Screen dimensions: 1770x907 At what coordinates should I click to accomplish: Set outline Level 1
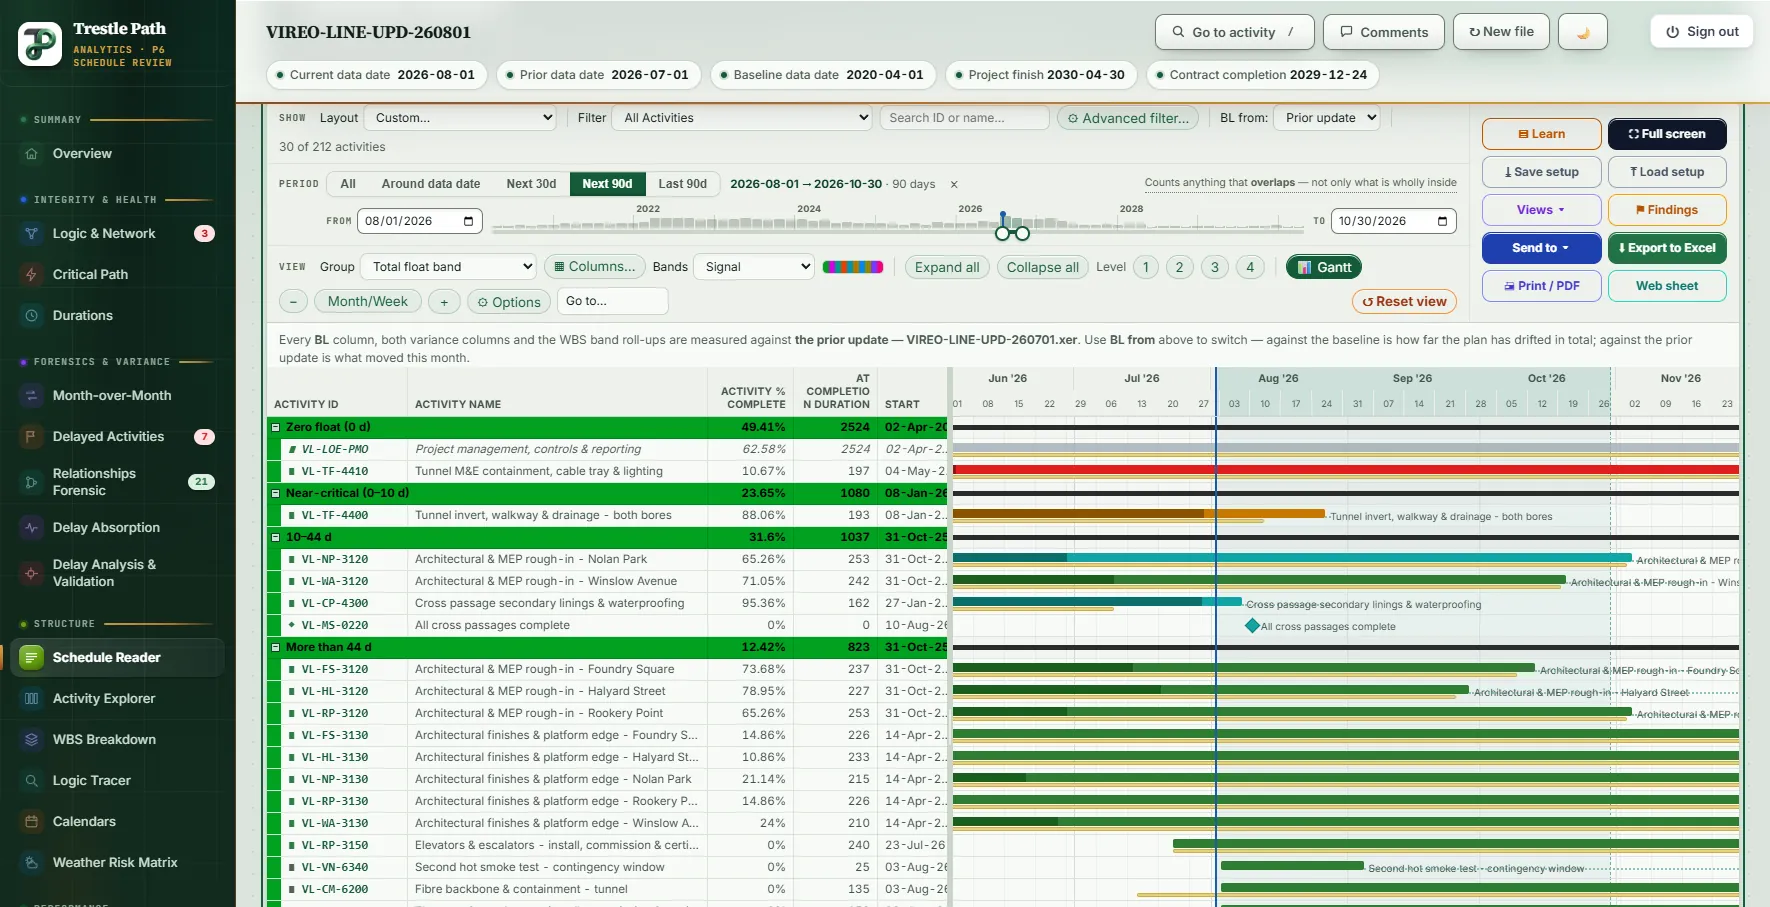[x=1146, y=267]
